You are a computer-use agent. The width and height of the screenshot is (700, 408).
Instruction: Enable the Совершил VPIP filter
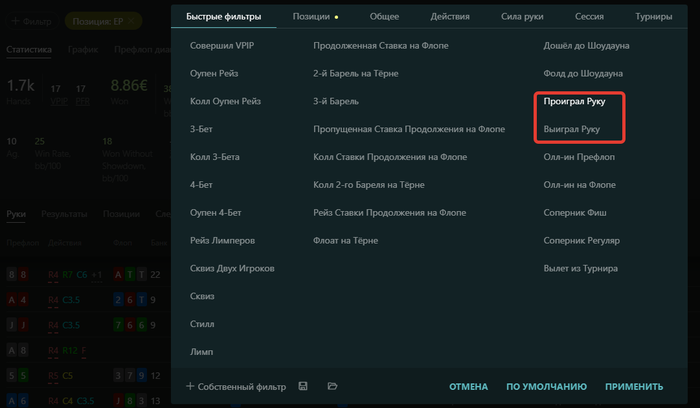[x=222, y=46]
